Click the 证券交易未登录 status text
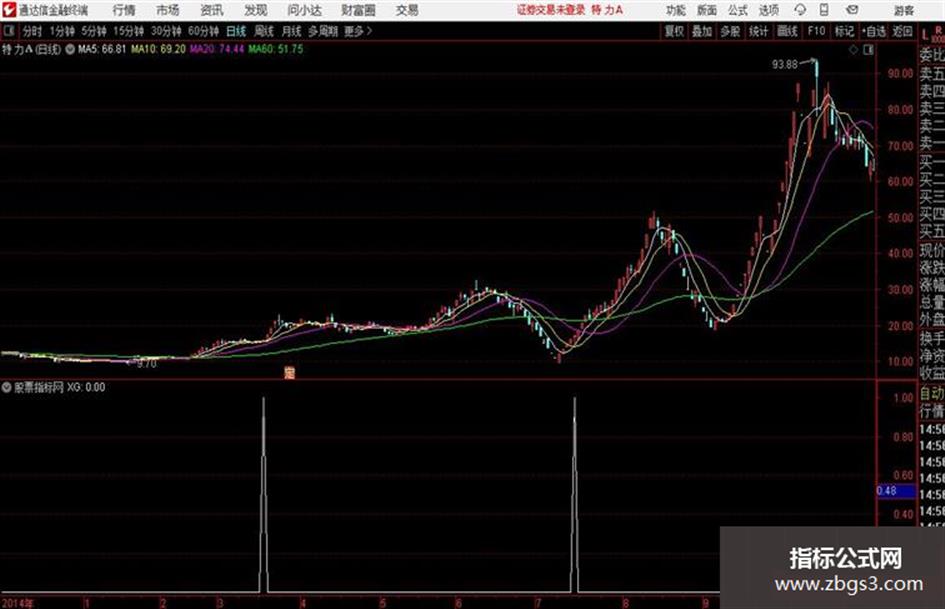This screenshot has height=609, width=945. 551,10
